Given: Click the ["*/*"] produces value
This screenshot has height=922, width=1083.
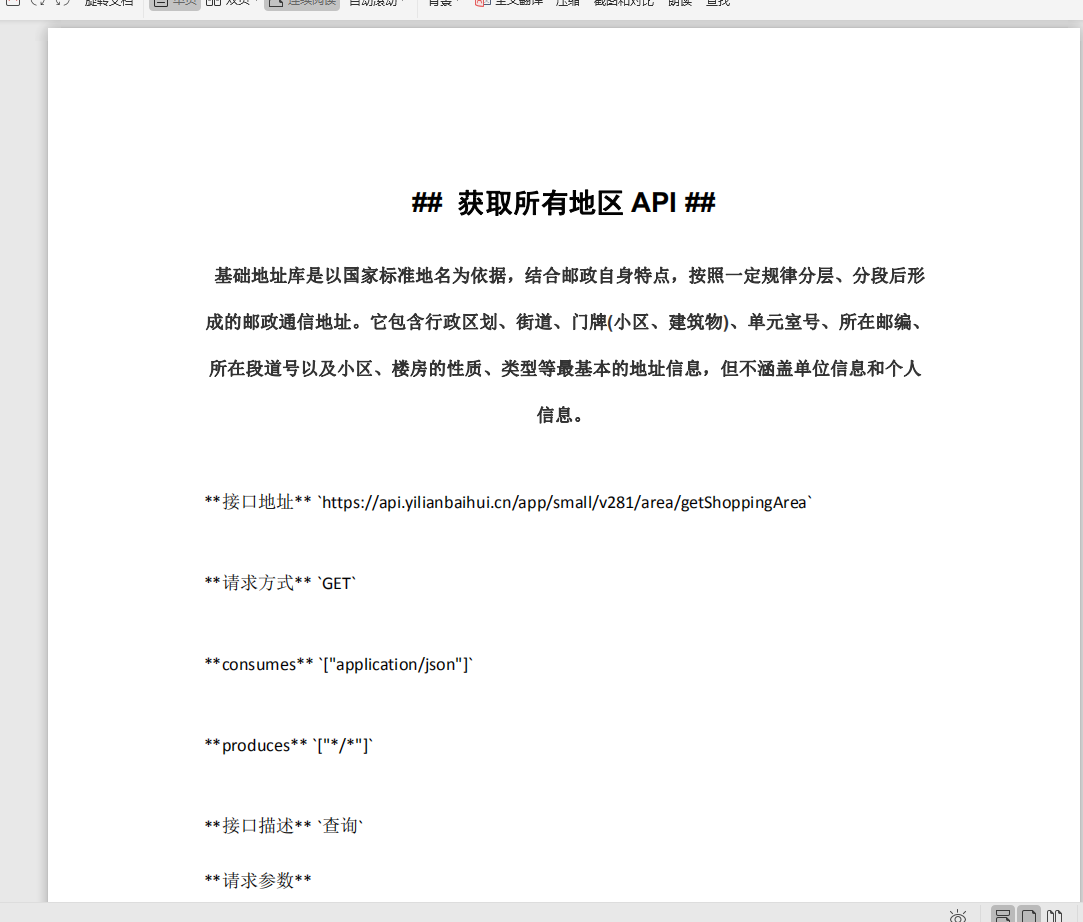Looking at the screenshot, I should (343, 745).
